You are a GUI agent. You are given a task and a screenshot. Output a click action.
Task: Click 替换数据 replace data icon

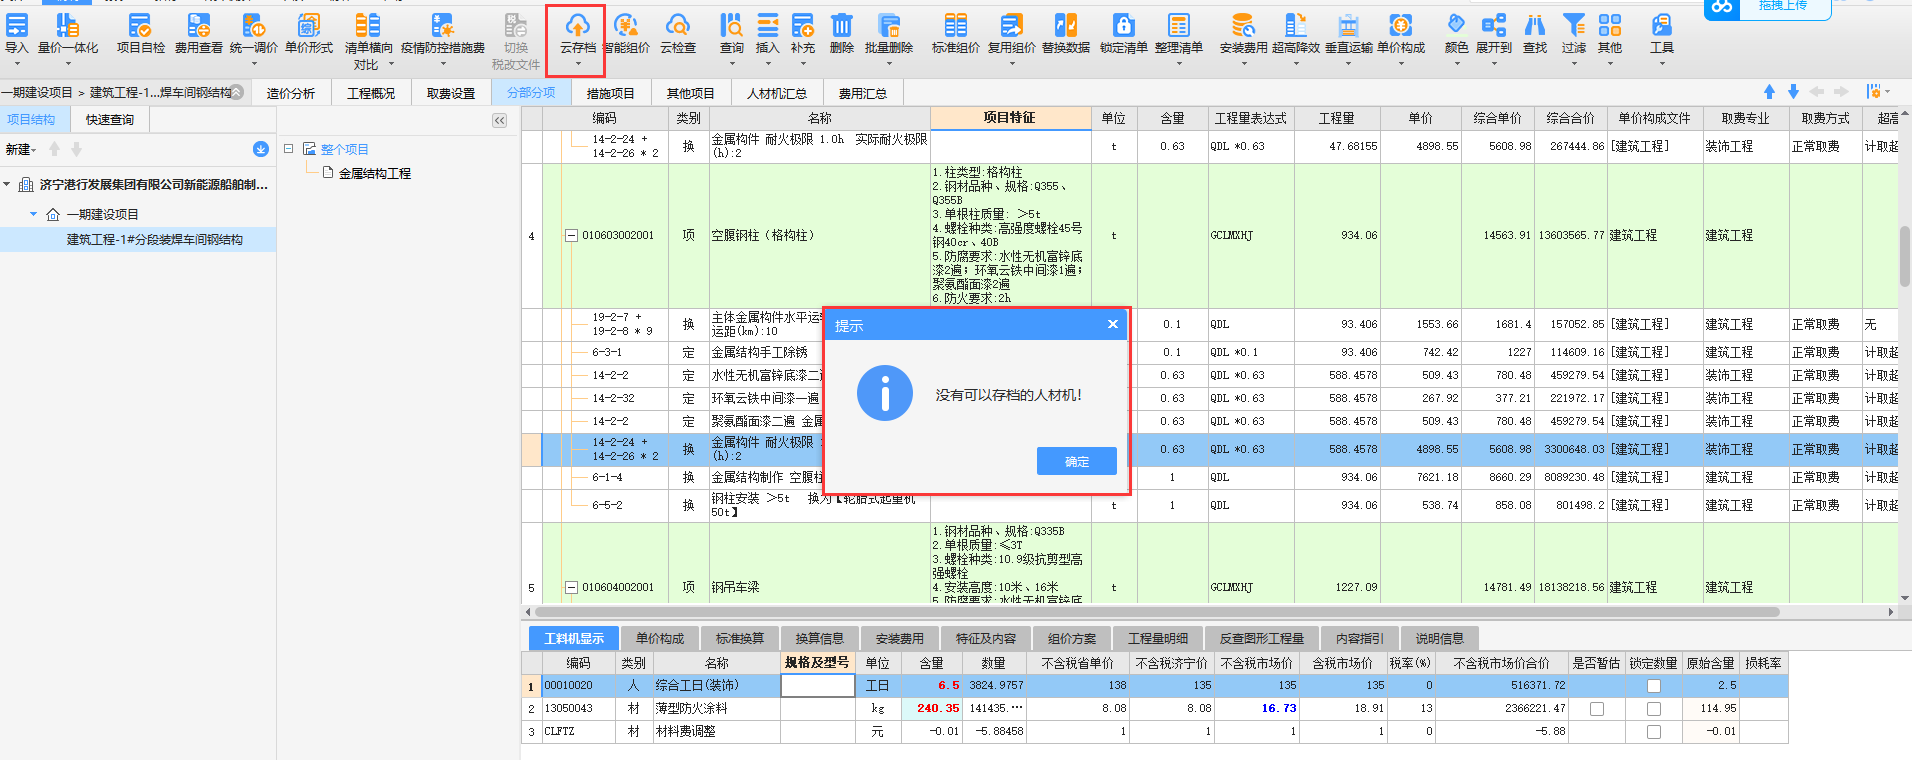[x=1066, y=25]
